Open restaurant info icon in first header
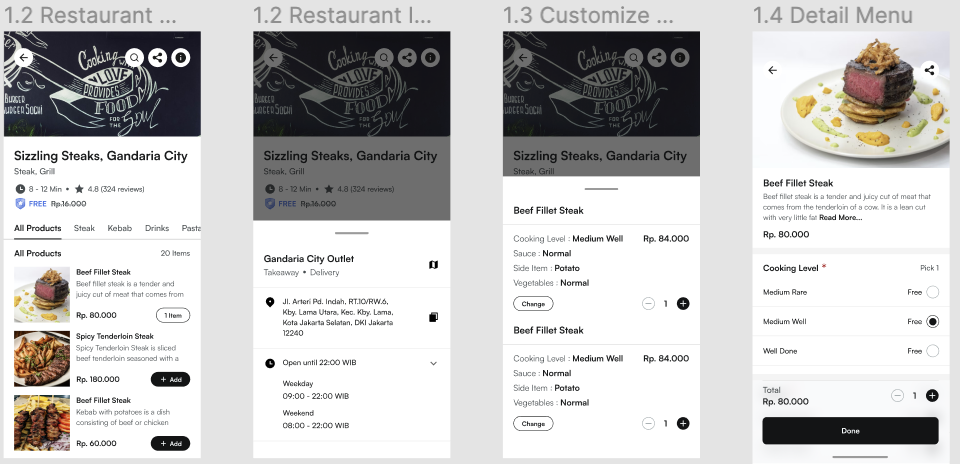This screenshot has width=960, height=464. [180, 57]
